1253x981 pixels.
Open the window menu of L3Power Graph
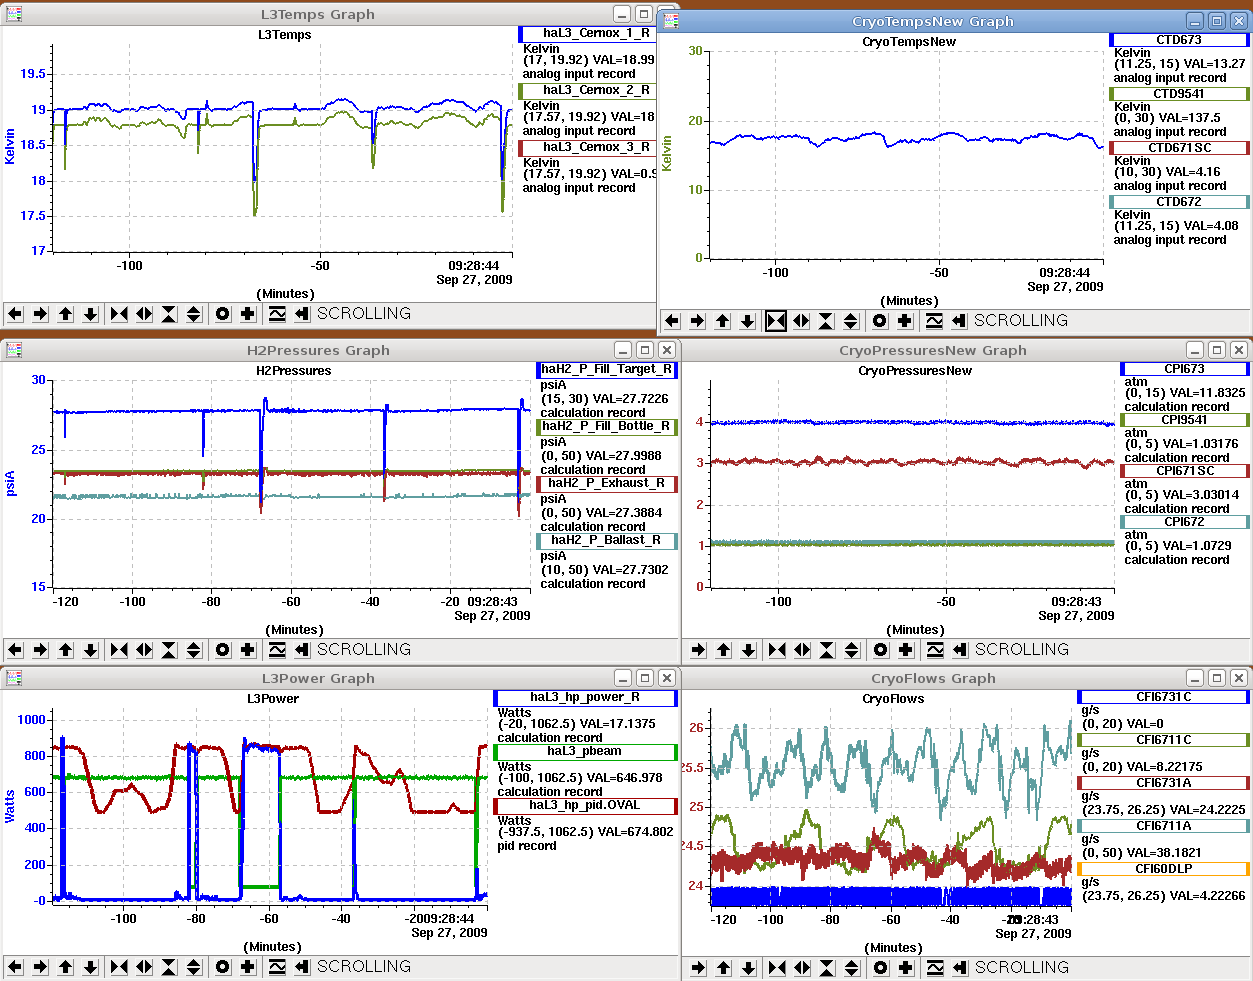point(14,678)
